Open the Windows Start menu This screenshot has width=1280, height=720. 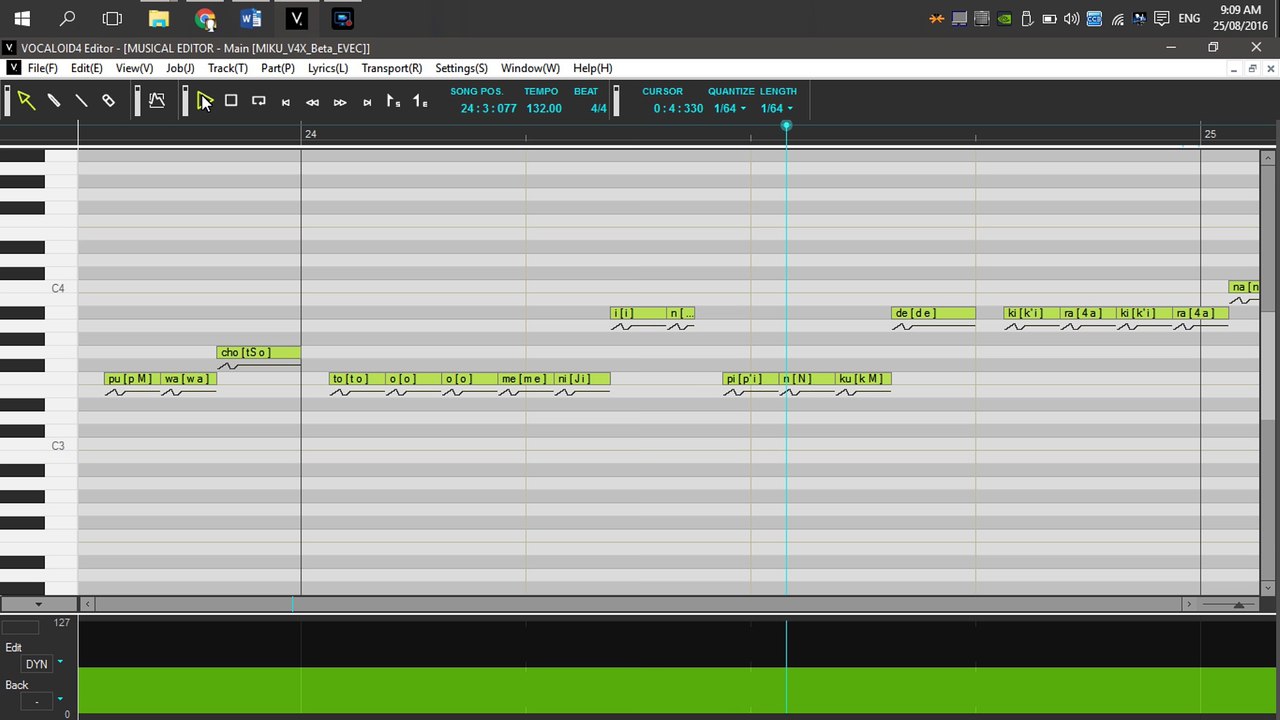coord(22,18)
